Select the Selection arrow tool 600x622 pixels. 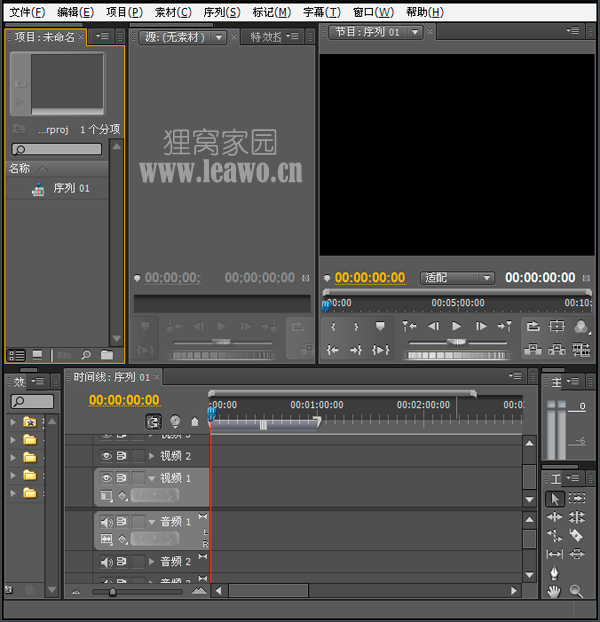[x=554, y=499]
